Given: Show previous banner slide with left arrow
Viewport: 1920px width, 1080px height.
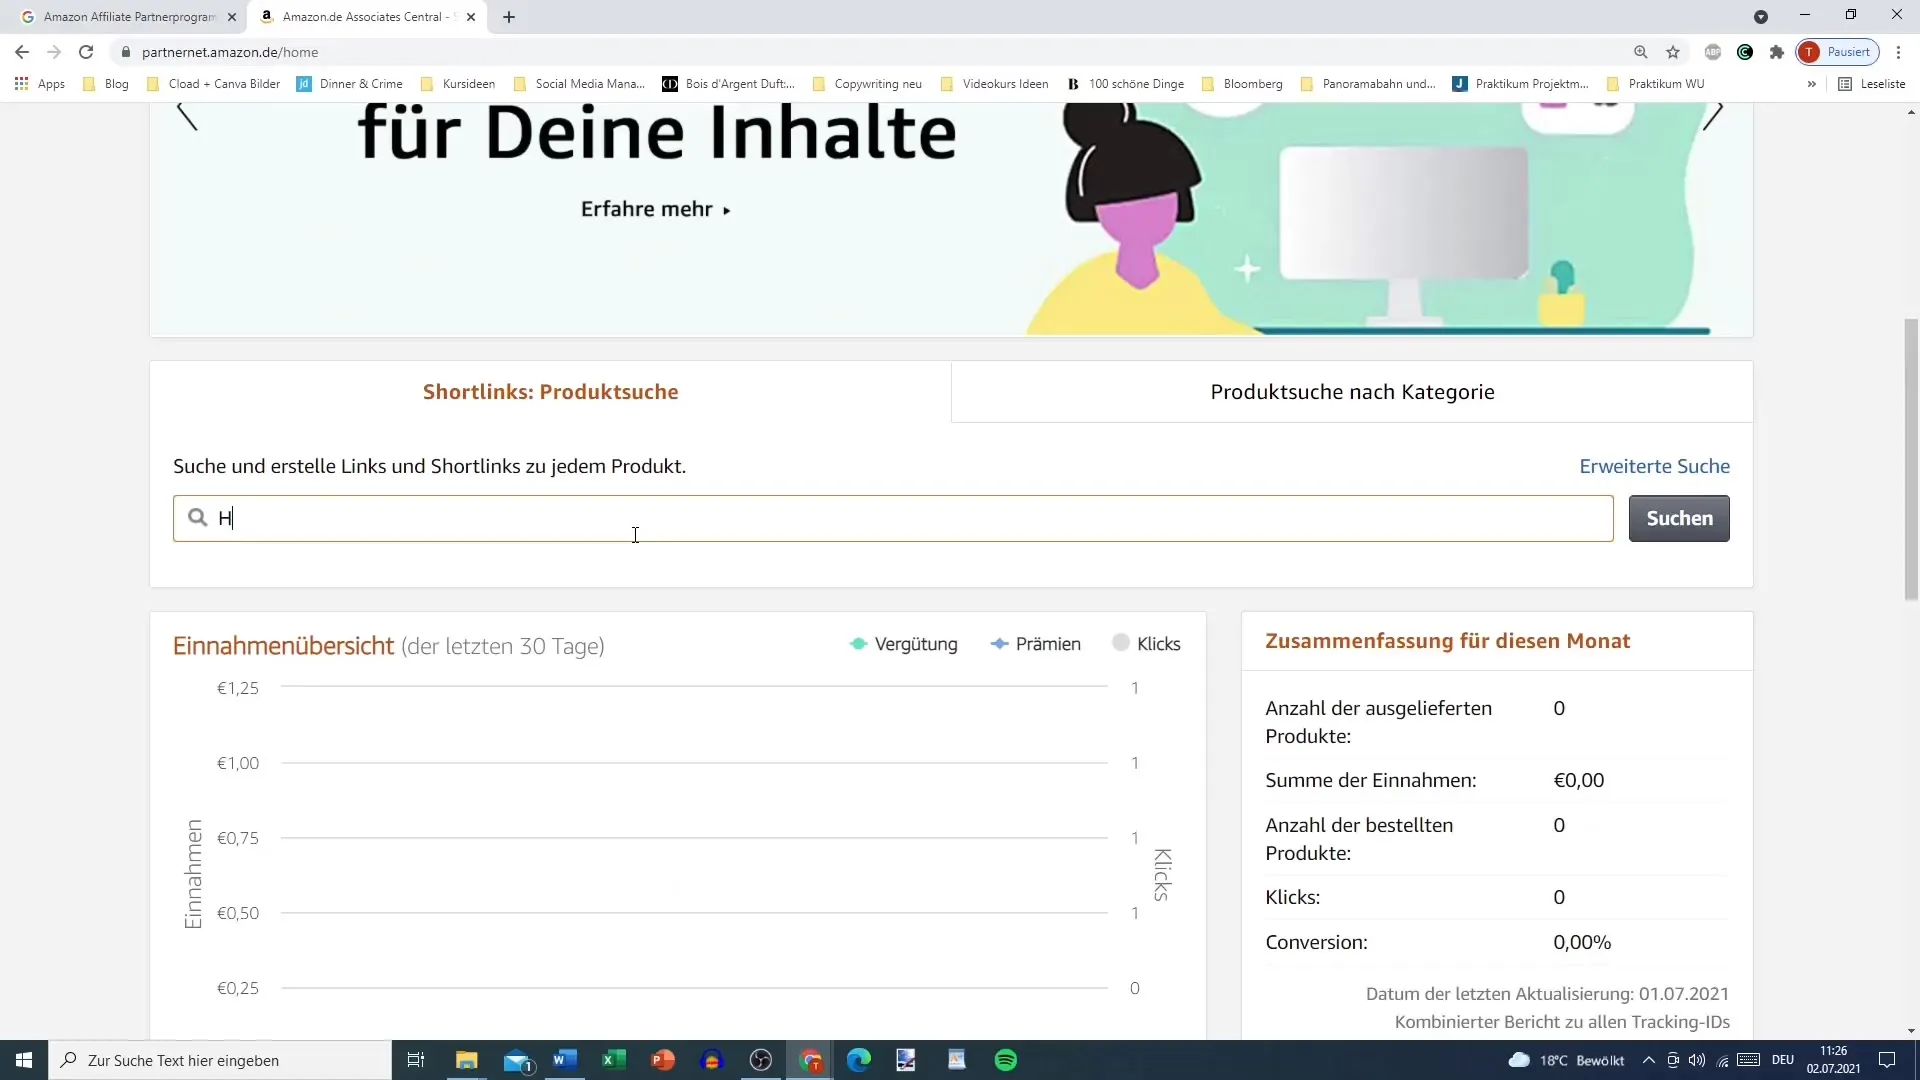Looking at the screenshot, I should (187, 116).
